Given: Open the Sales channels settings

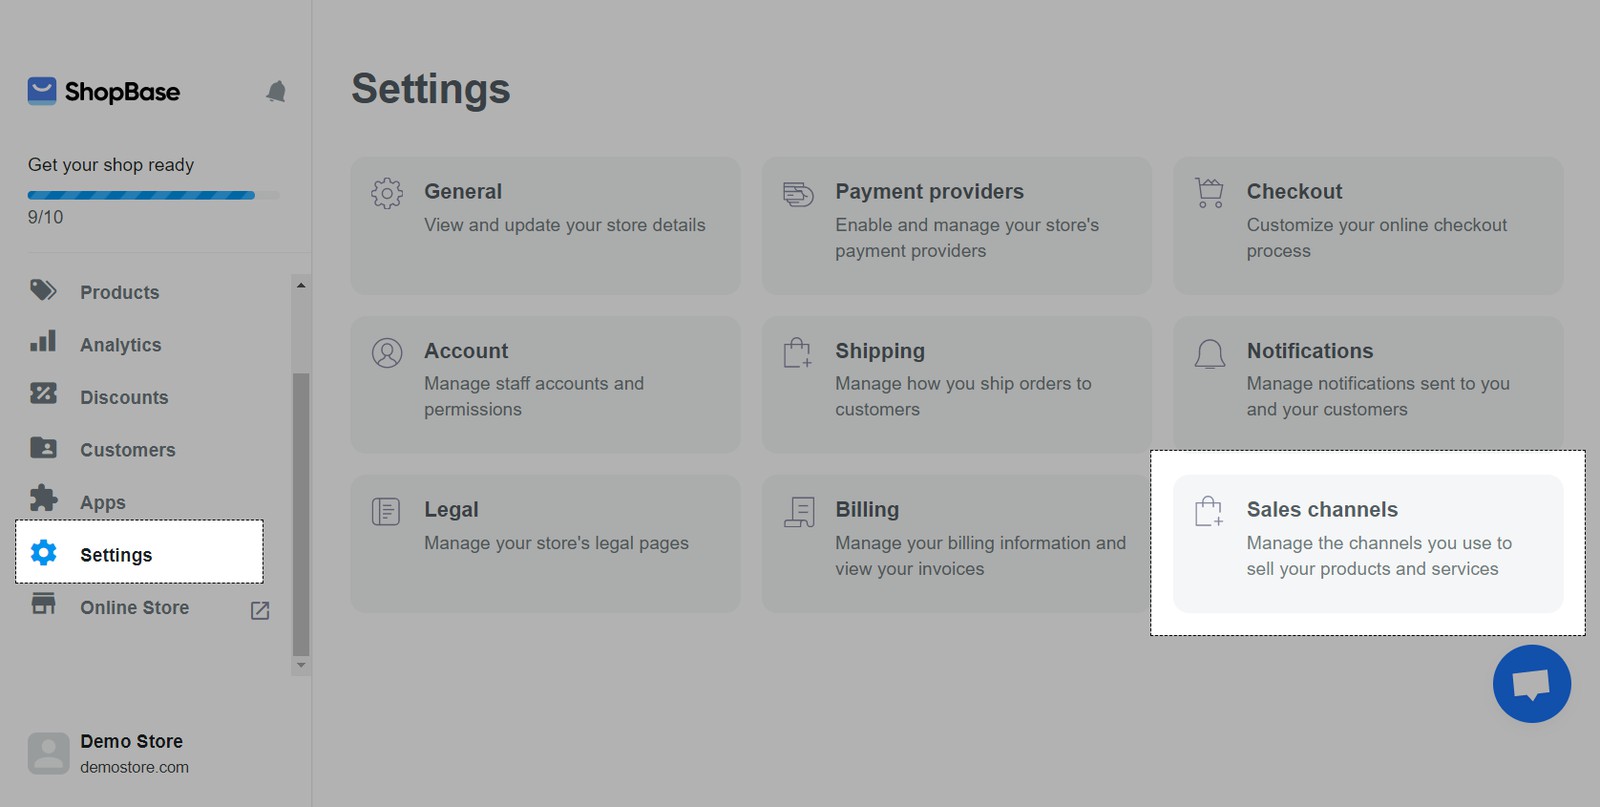Looking at the screenshot, I should coord(1367,542).
